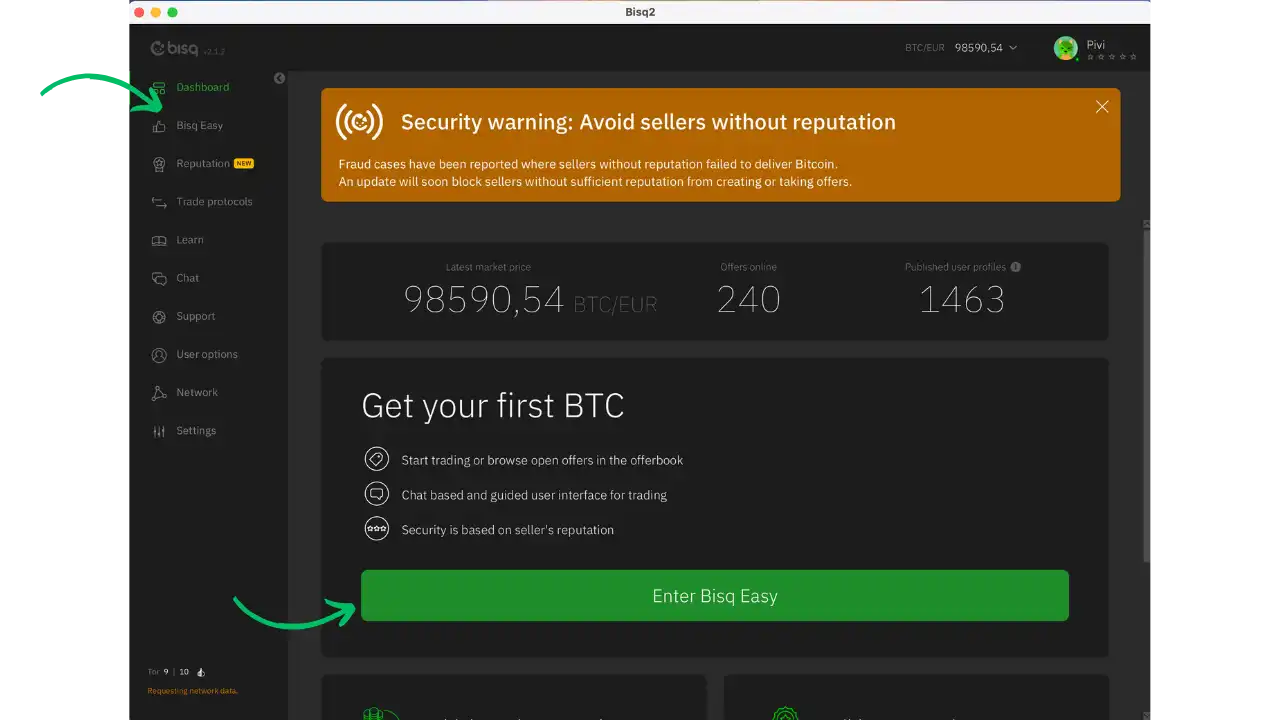Dismiss the security warning banner
Viewport: 1280px width, 720px height.
(x=1102, y=107)
